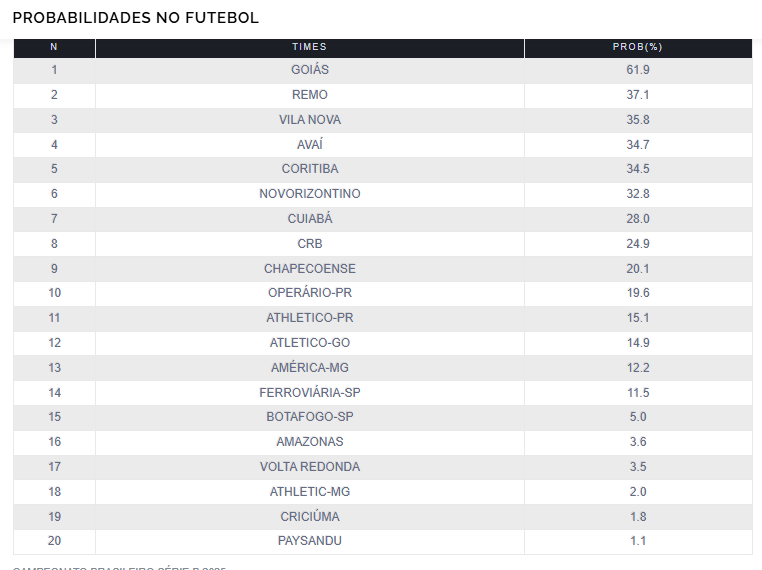Click the AVAÍ team entry
Screen dimensions: 762x570
[x=309, y=145]
